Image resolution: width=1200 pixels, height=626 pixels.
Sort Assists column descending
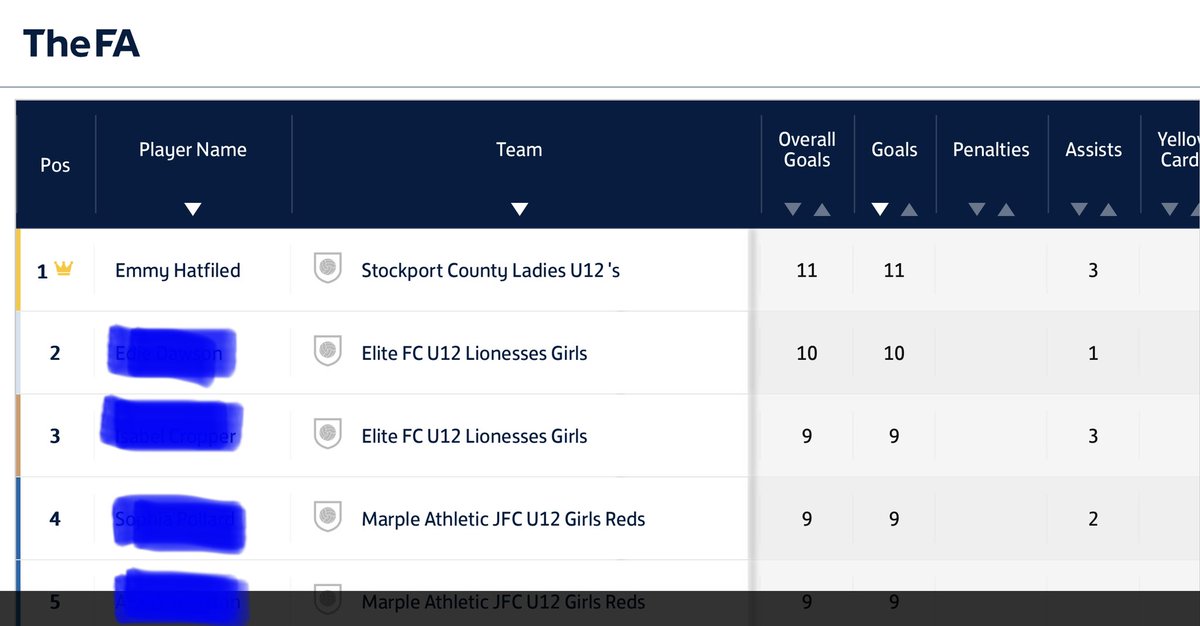[1079, 209]
